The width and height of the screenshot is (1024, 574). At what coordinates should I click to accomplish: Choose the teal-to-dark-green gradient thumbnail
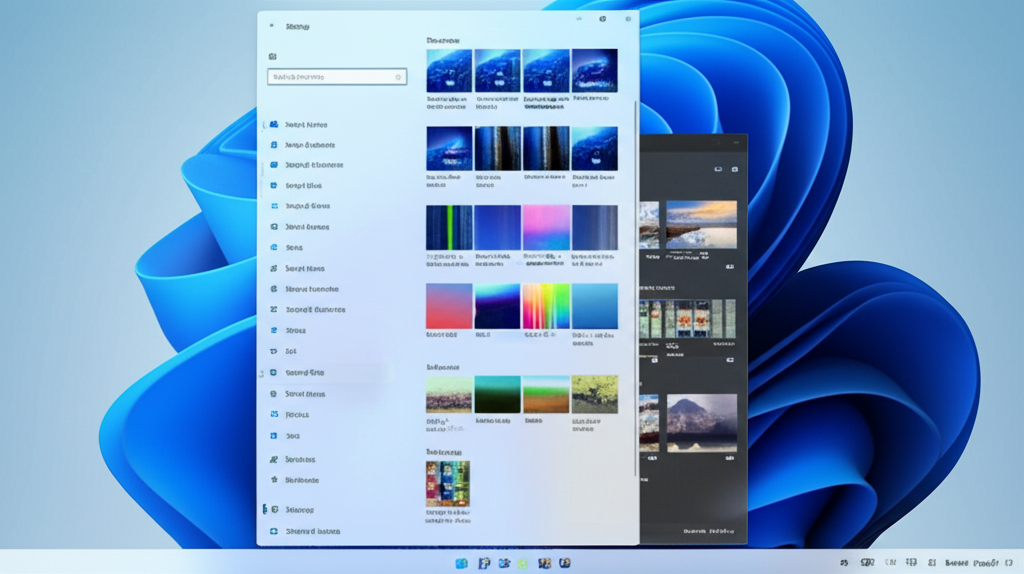coord(497,394)
